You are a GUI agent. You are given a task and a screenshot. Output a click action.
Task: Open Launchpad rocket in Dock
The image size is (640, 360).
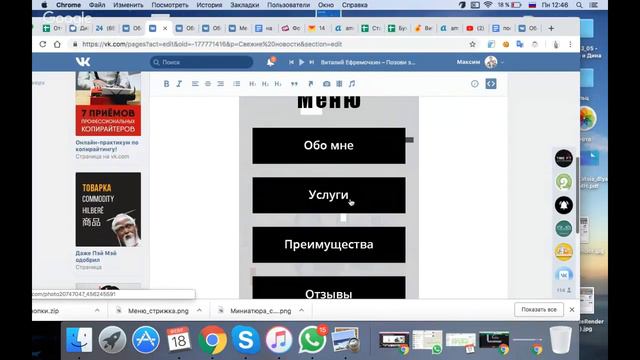(112, 340)
